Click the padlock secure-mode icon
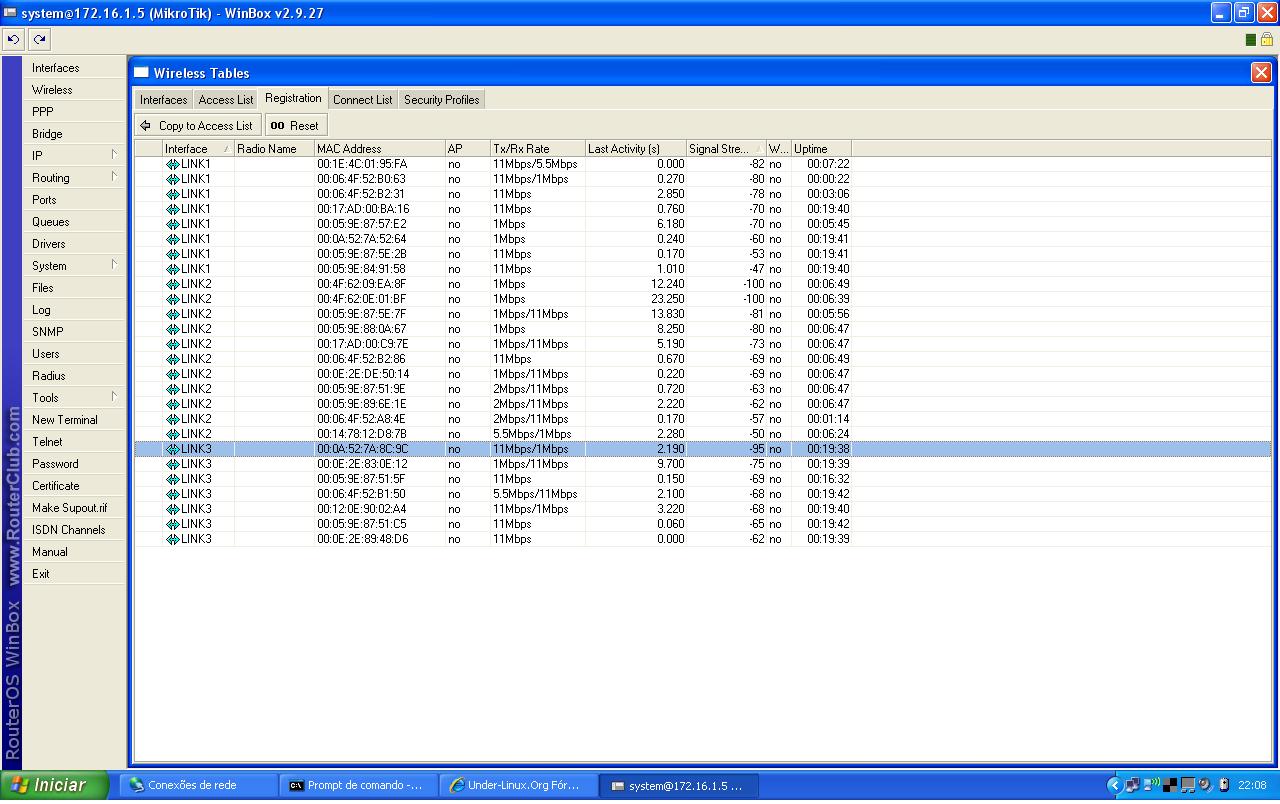 tap(1266, 40)
